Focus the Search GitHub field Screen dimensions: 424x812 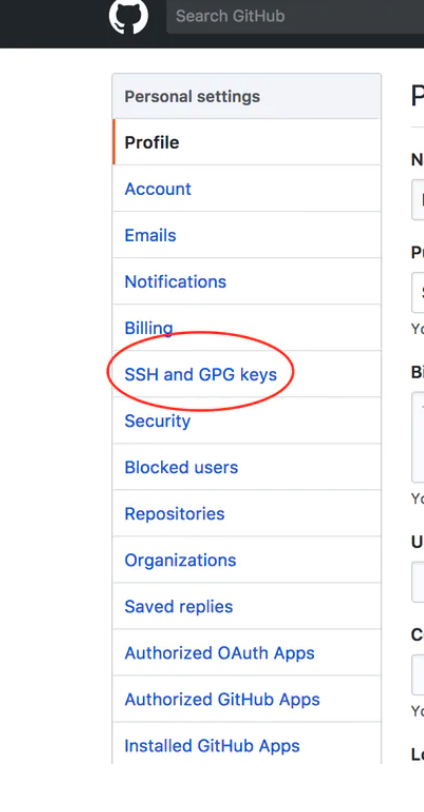[295, 16]
